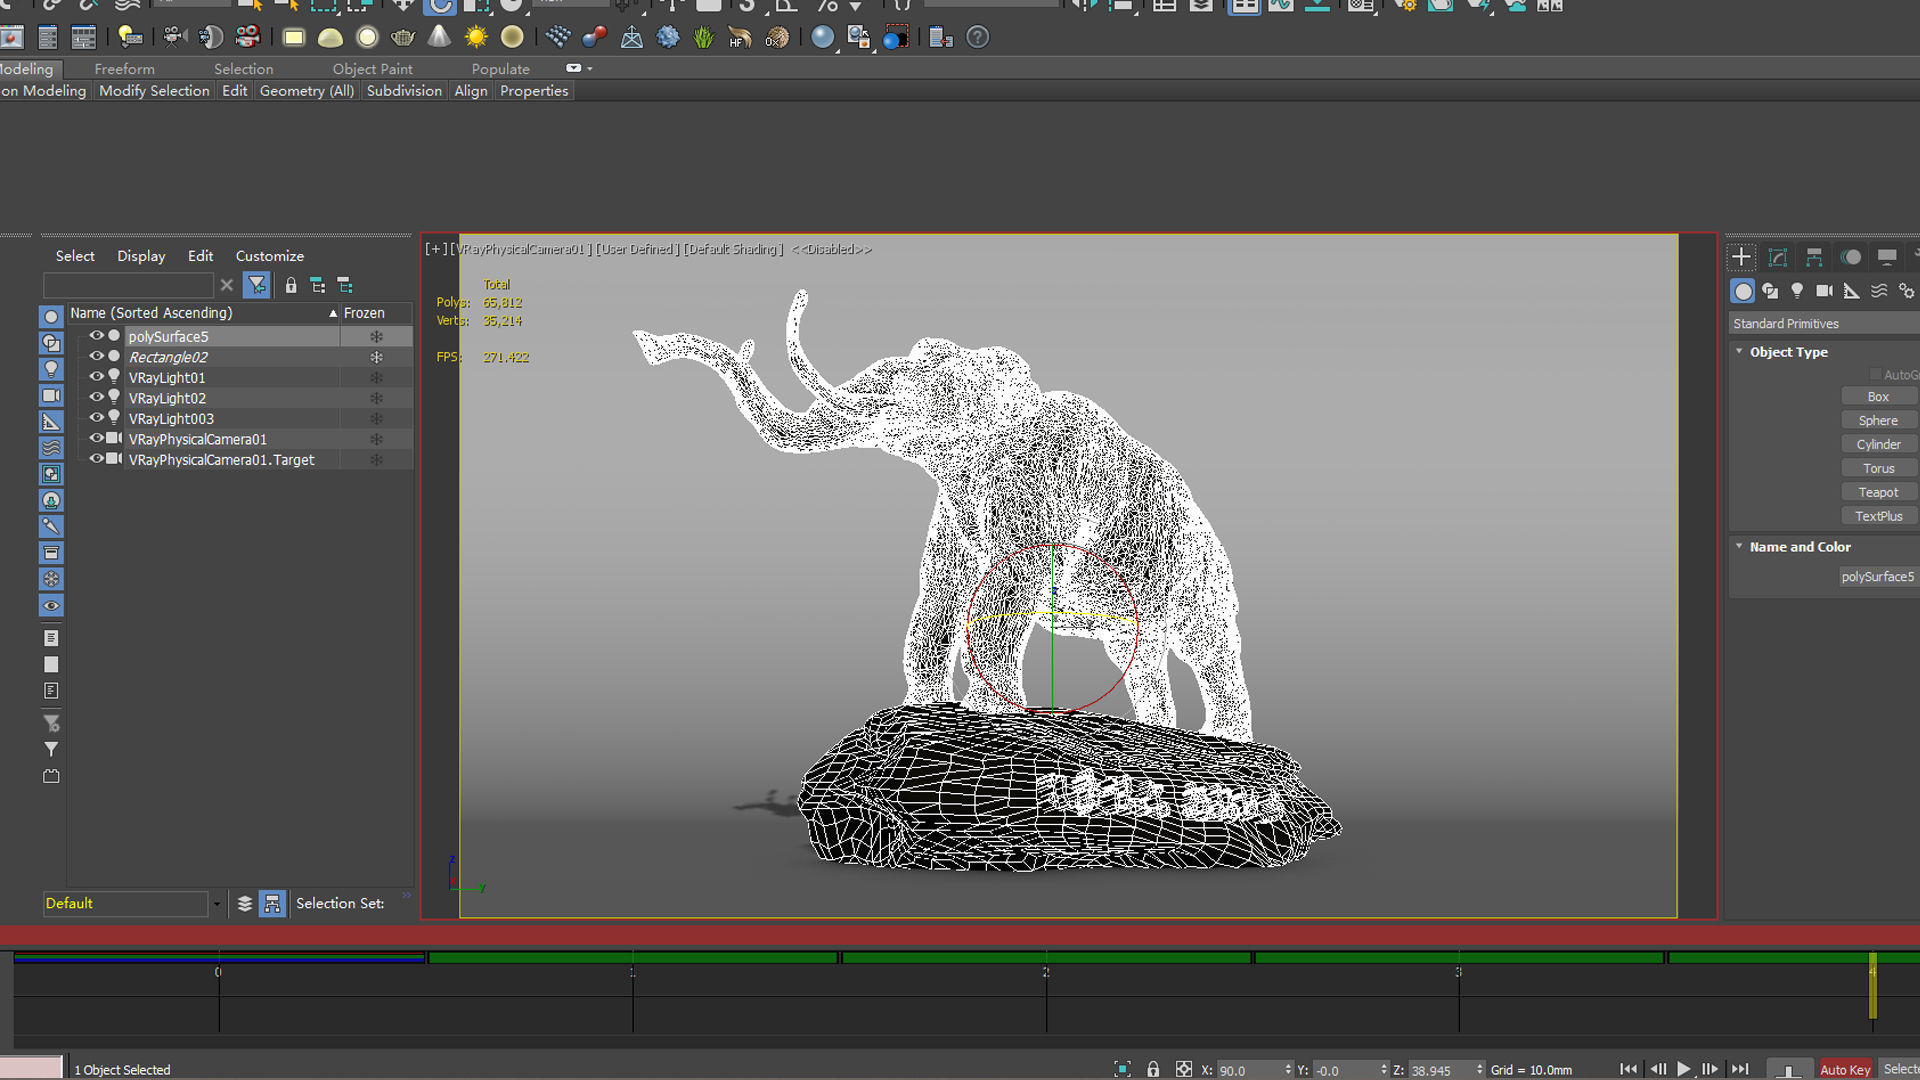Click the Play animation button
1920x1080 pixels.
pyautogui.click(x=1684, y=1069)
